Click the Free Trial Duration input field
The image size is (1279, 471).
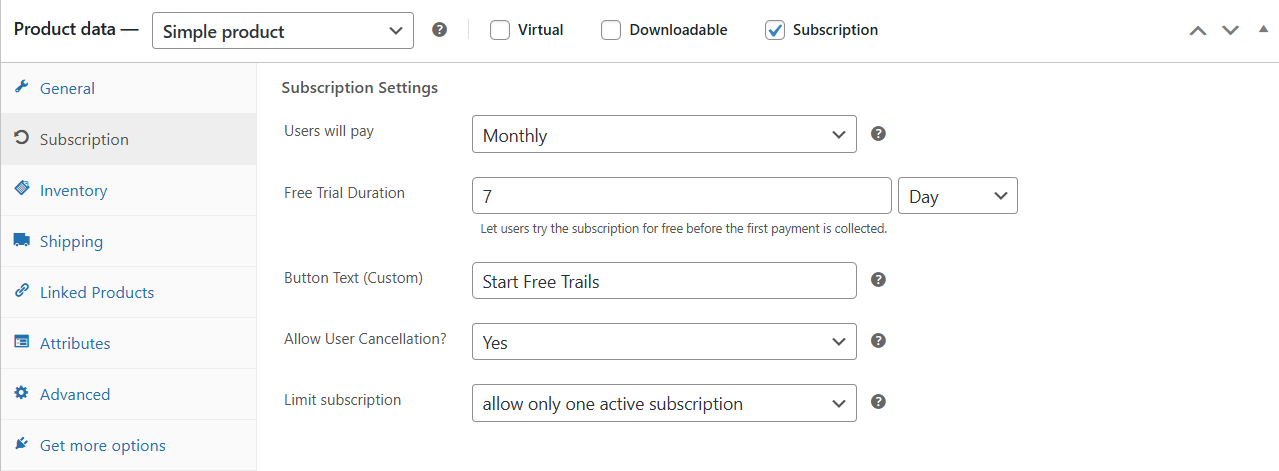pos(681,196)
